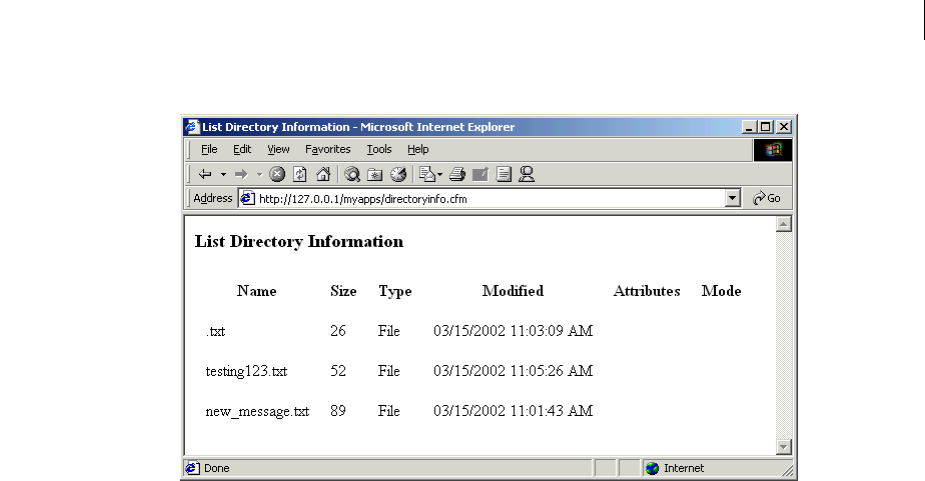Open the Messenger person icon
The height and width of the screenshot is (481, 925).
(526, 174)
